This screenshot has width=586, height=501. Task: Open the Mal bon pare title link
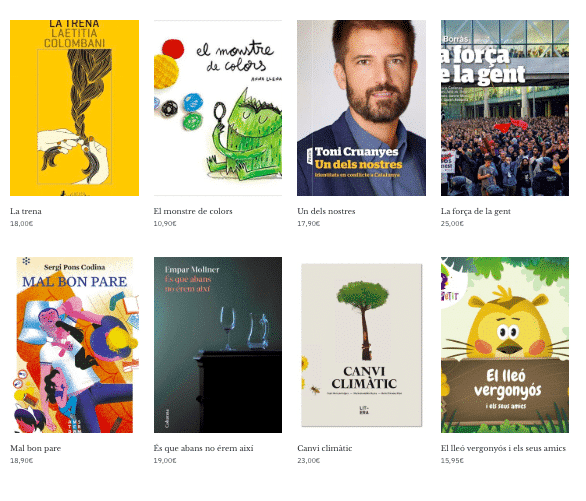pos(36,448)
